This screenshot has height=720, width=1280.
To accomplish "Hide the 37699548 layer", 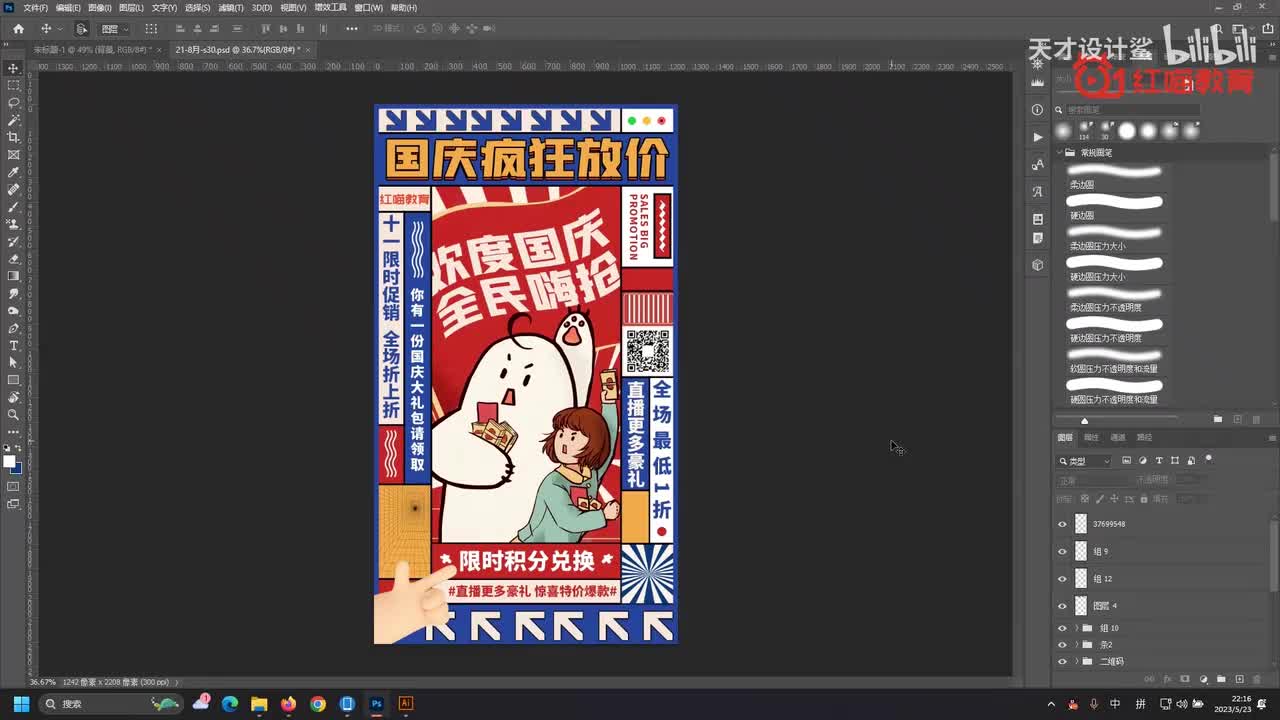I will (x=1062, y=524).
